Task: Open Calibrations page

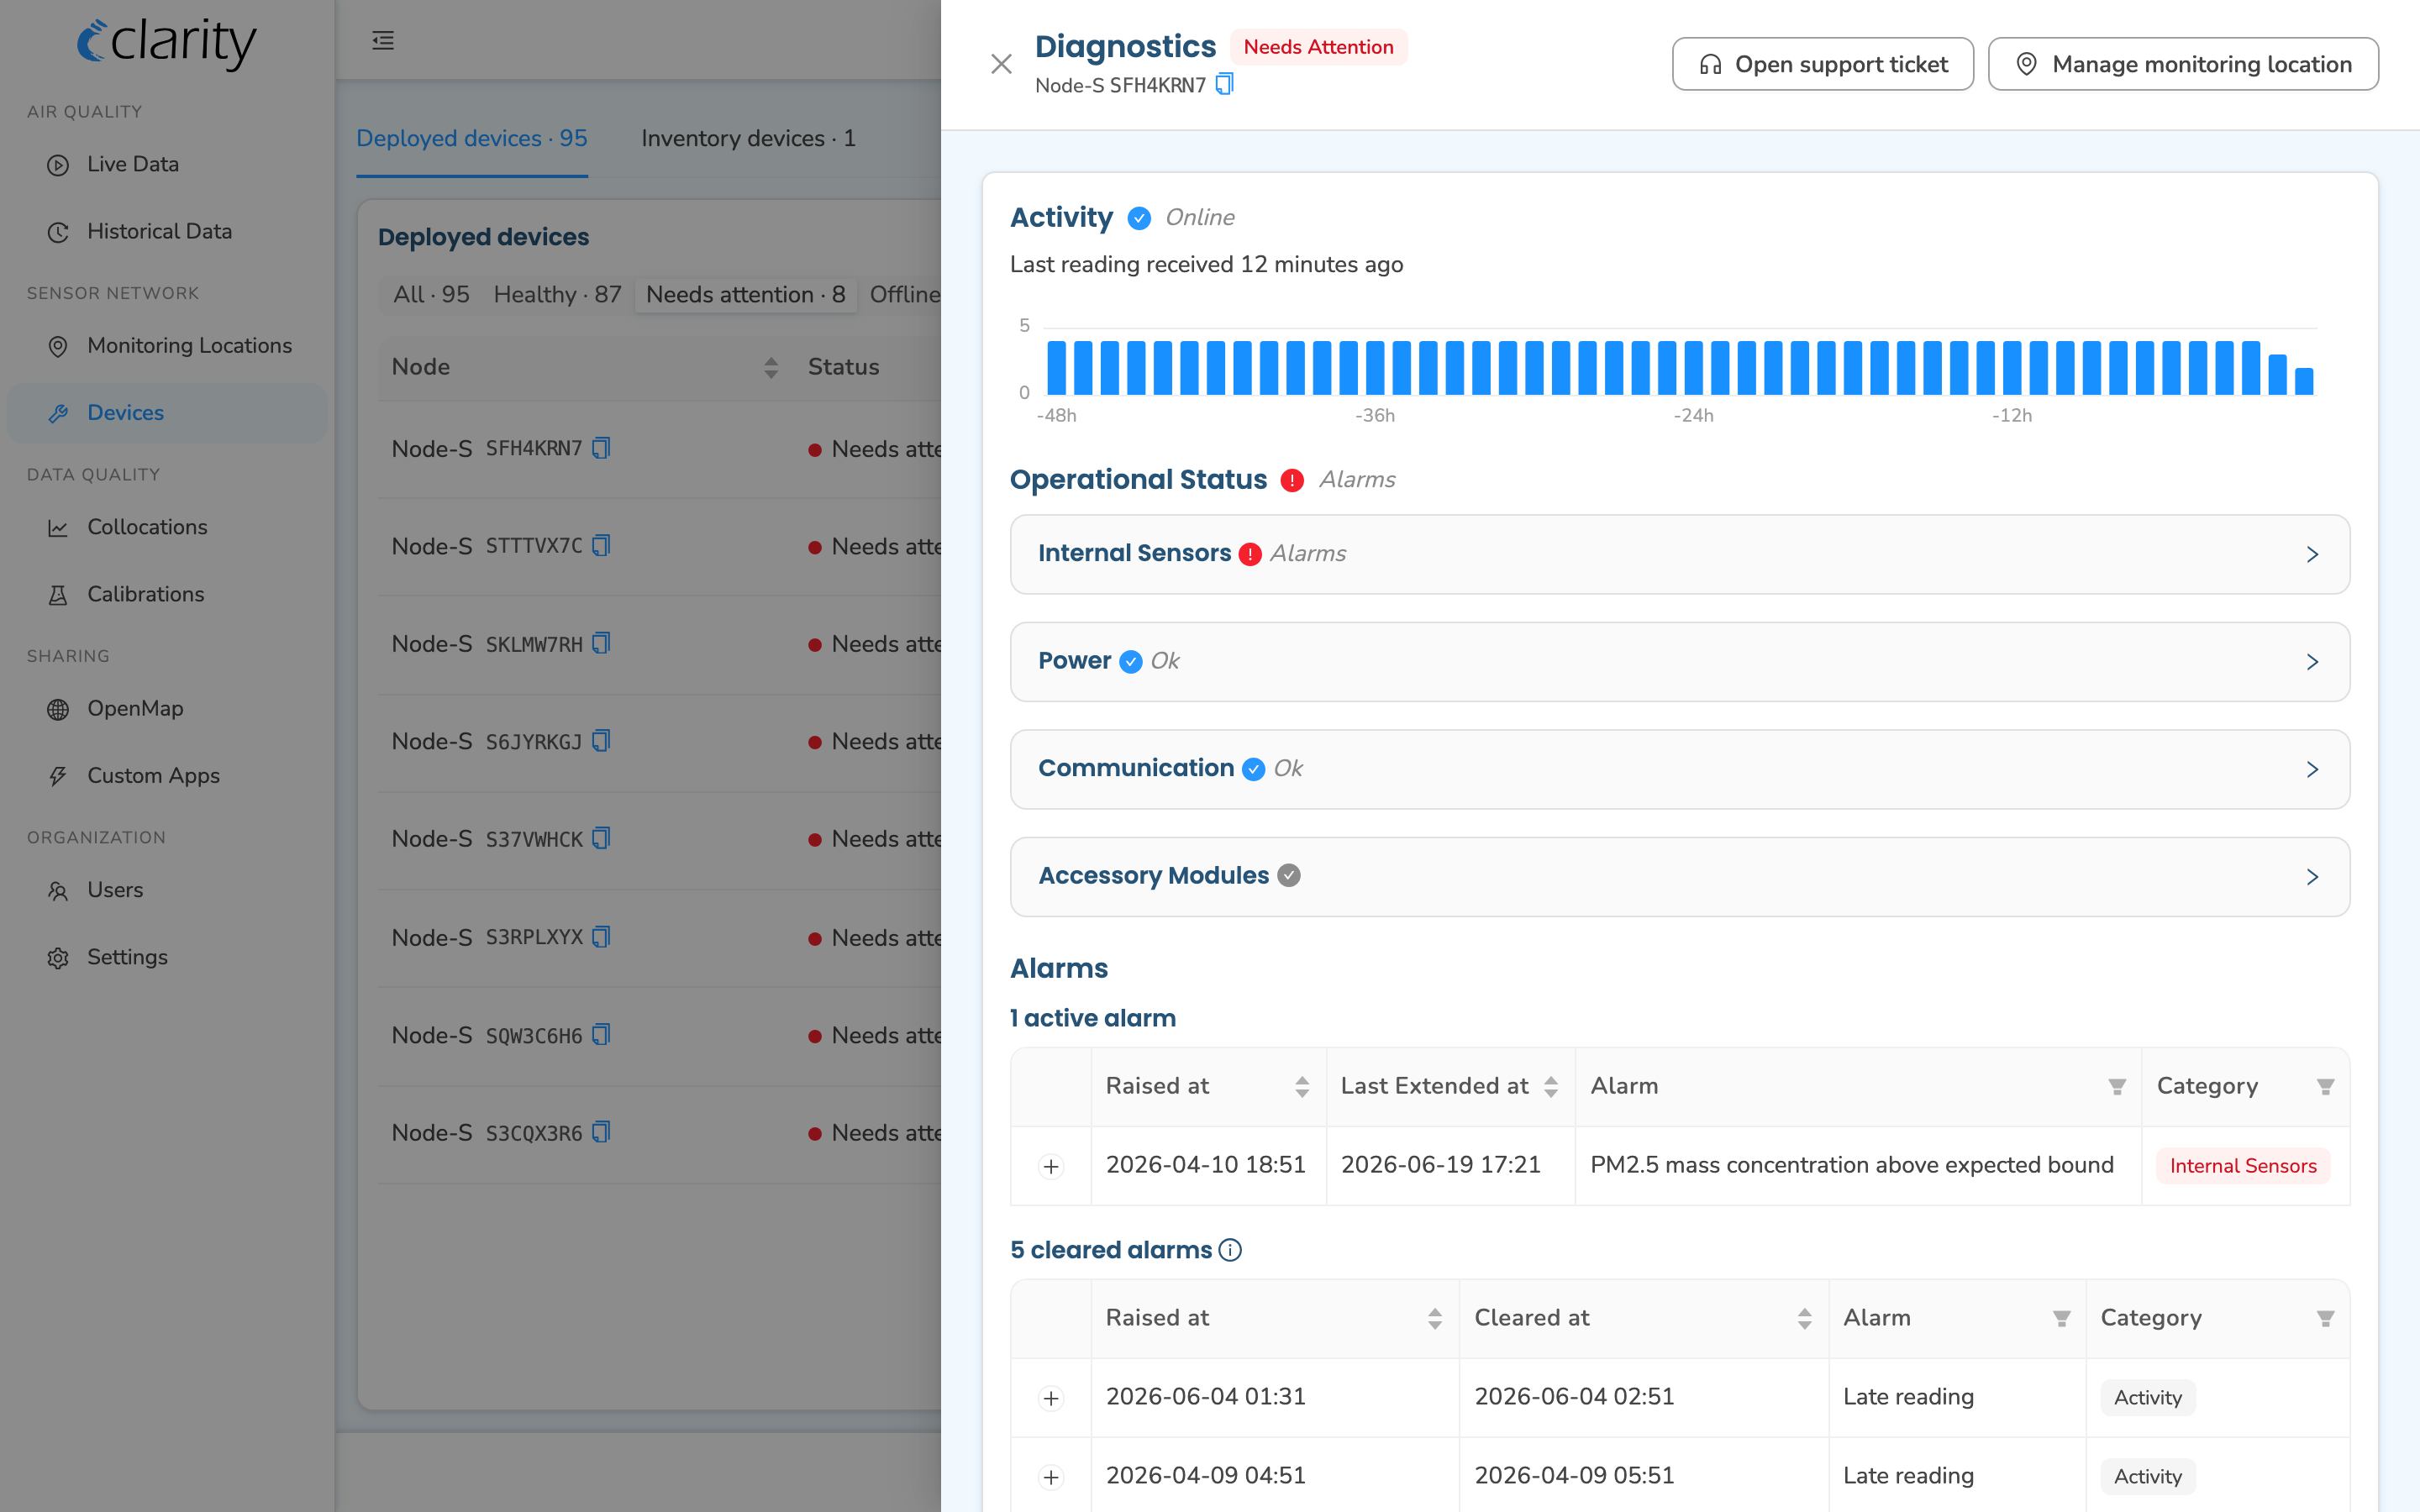Action: [x=167, y=594]
